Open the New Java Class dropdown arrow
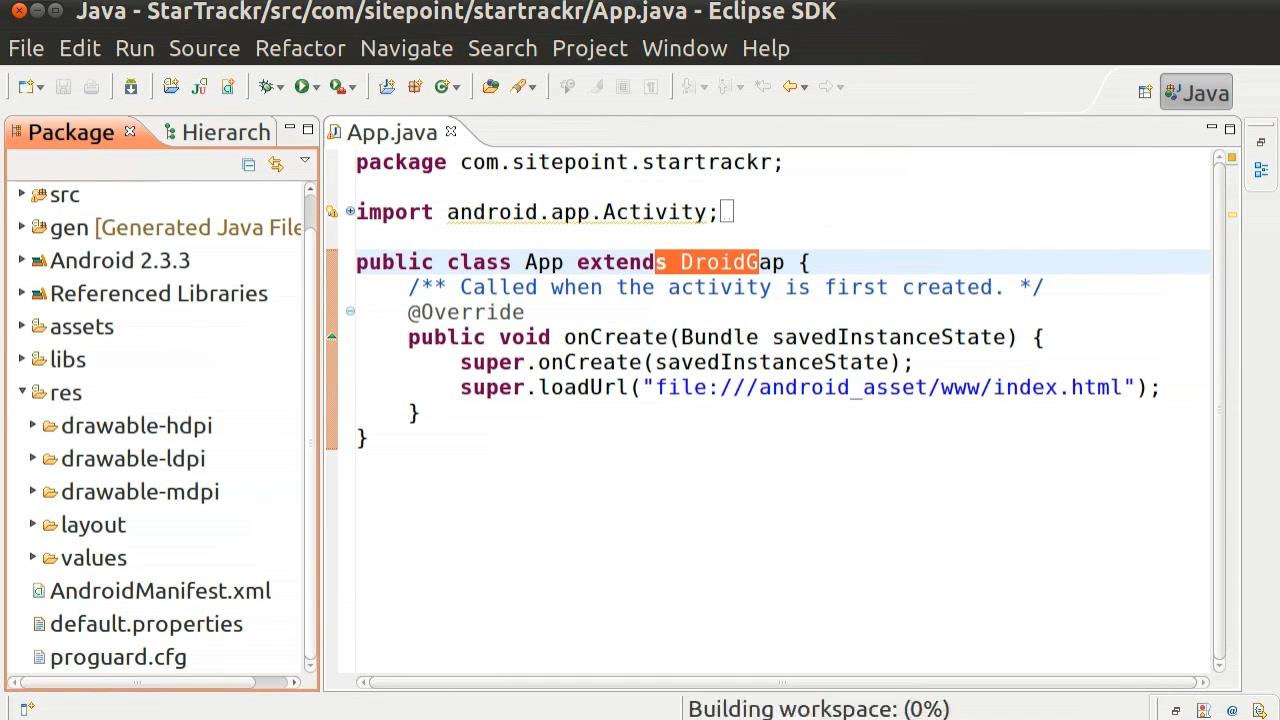Image resolution: width=1280 pixels, height=720 pixels. 456,88
